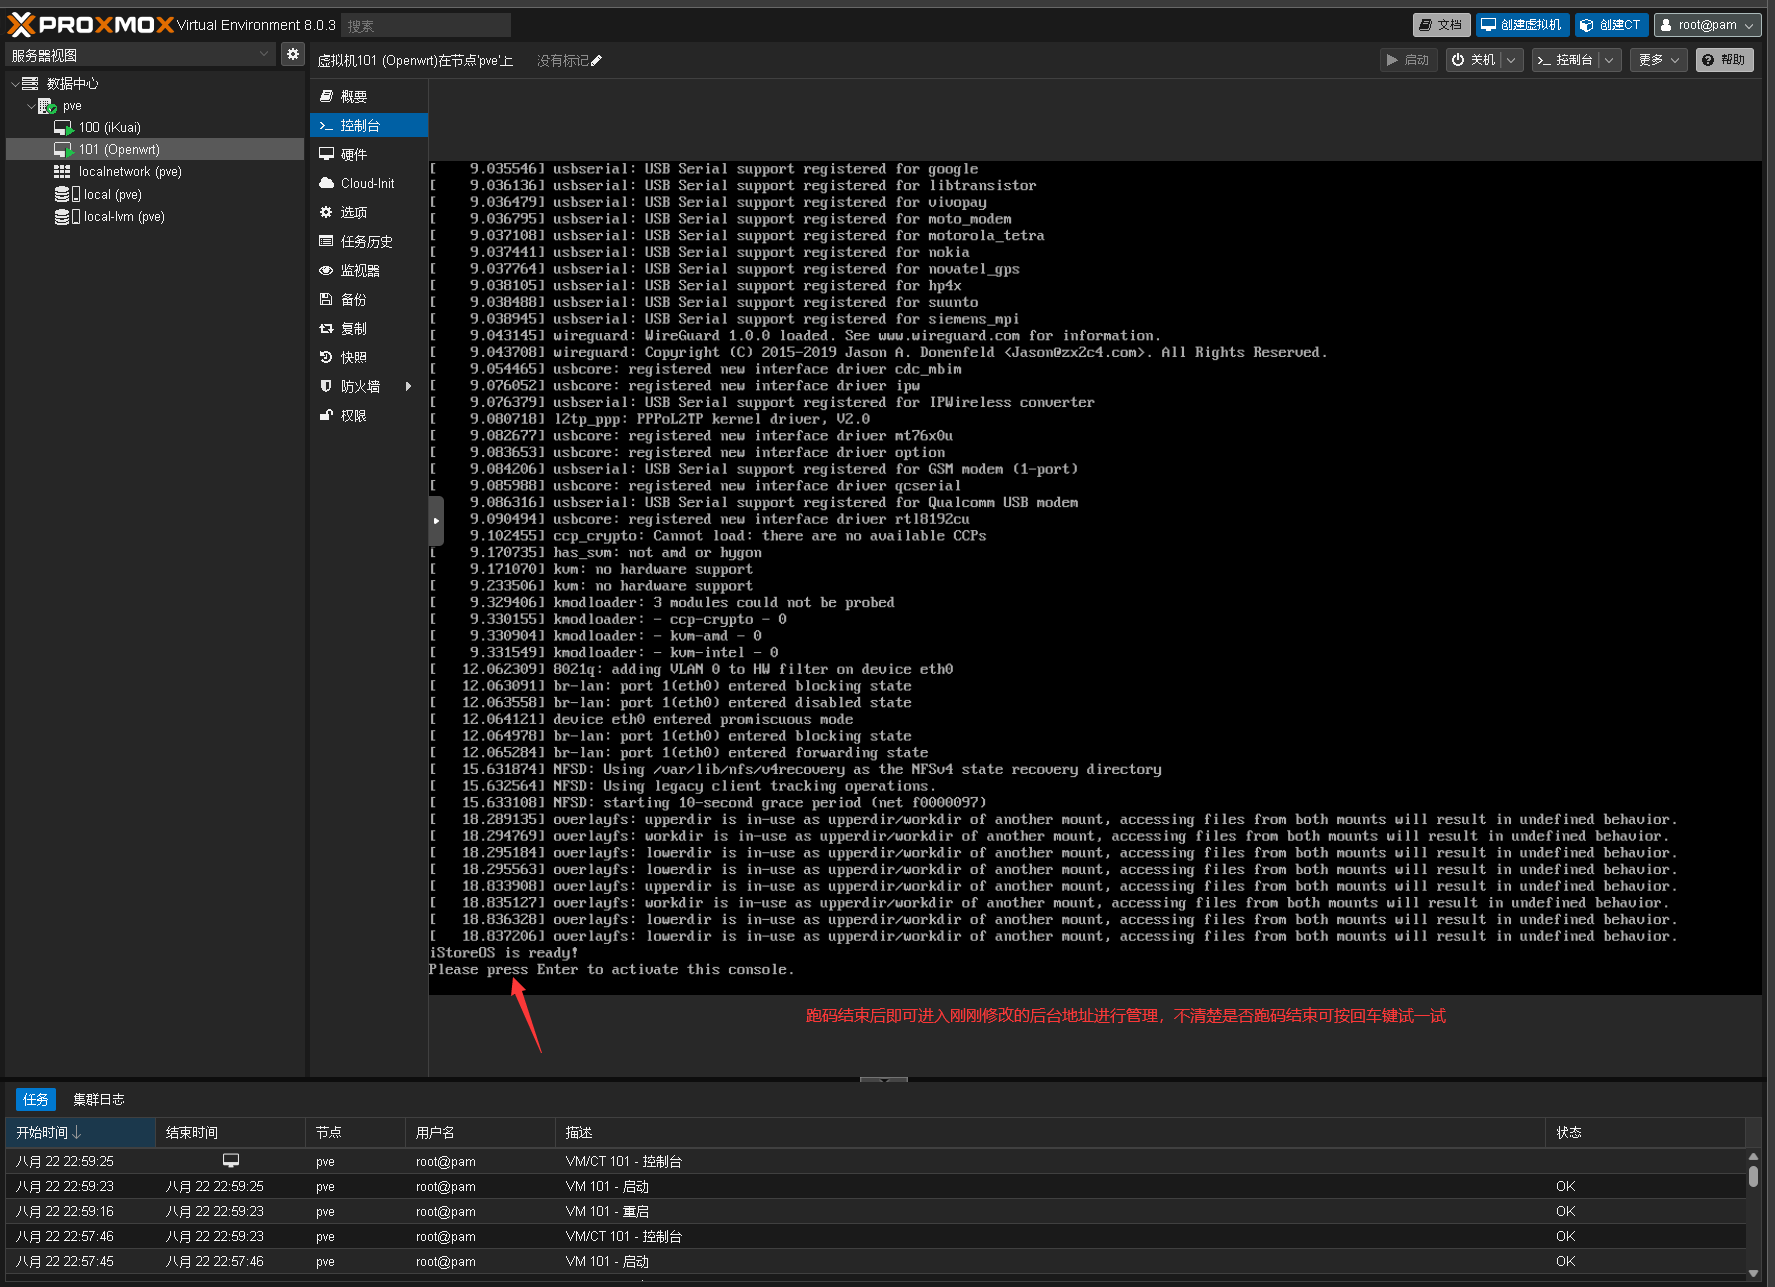Screen dimensions: 1775x1287
Task: Click the 搜索 search input field
Action: [x=425, y=25]
